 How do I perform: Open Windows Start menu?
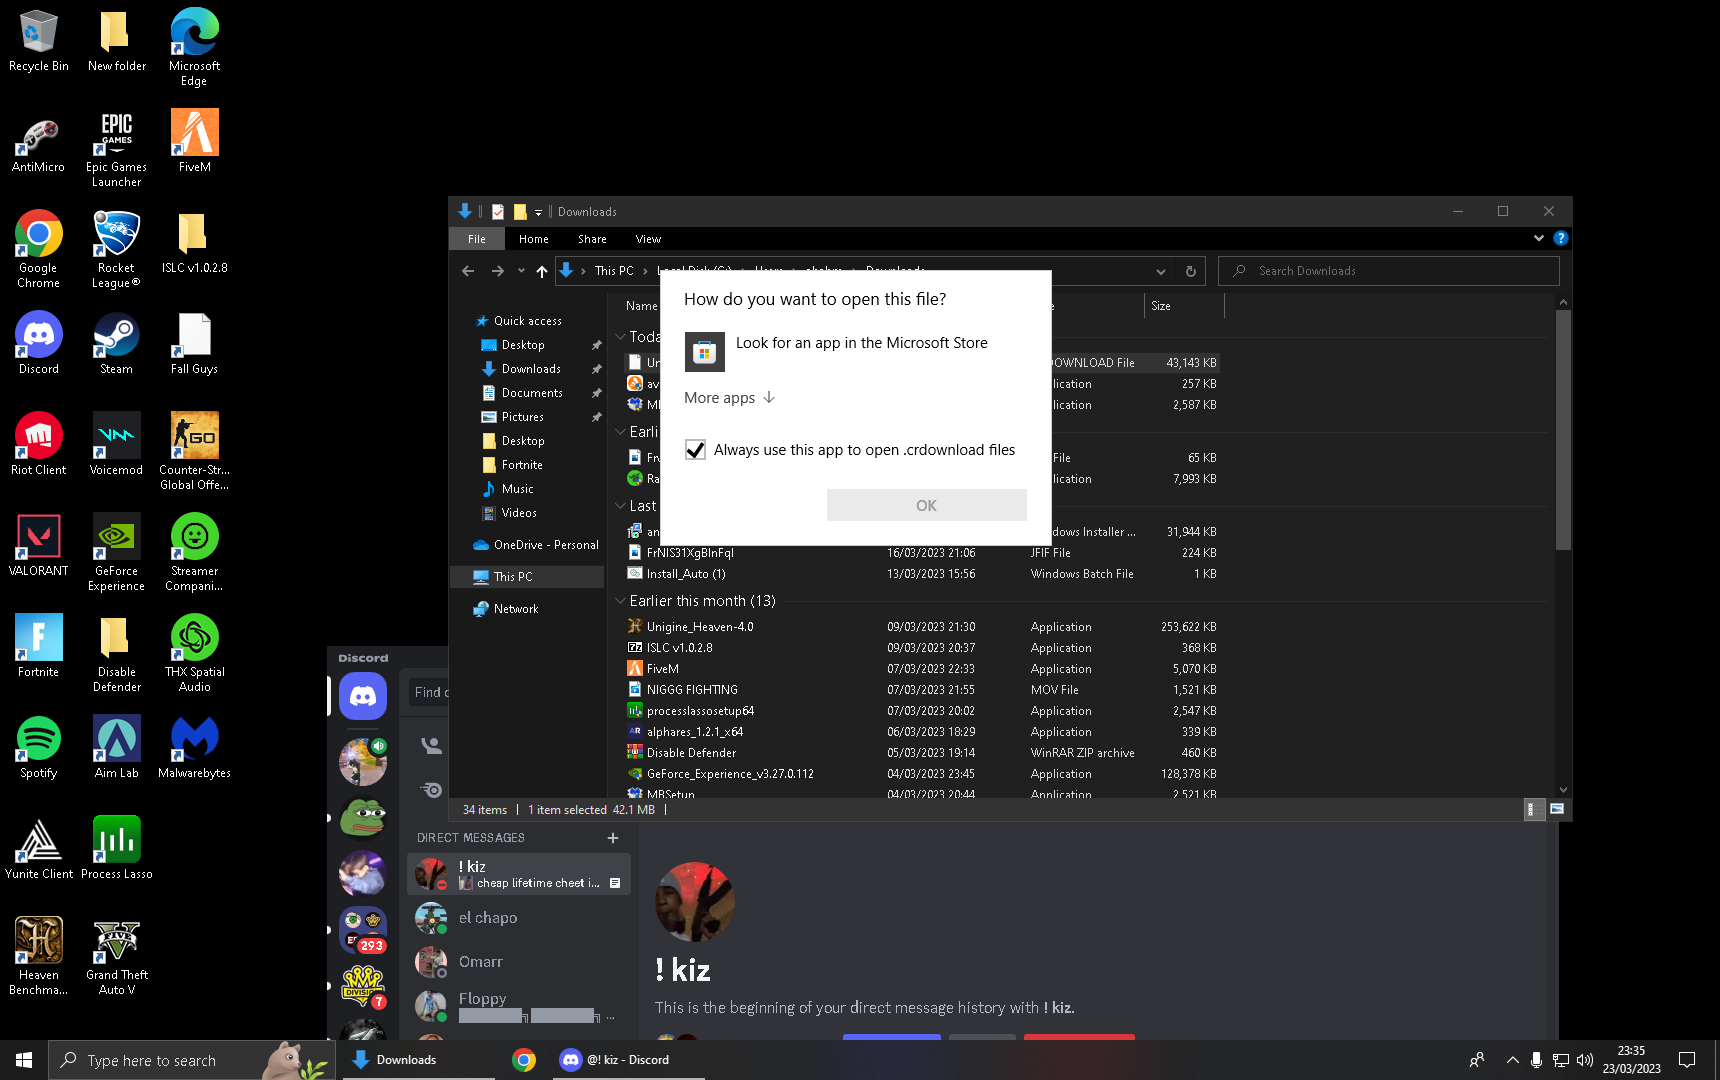click(x=24, y=1060)
